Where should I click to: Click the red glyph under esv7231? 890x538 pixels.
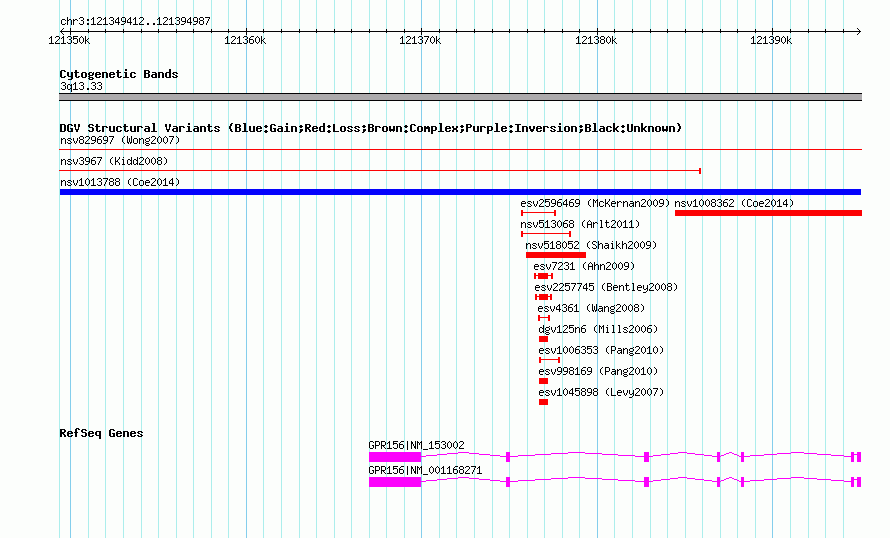click(543, 276)
